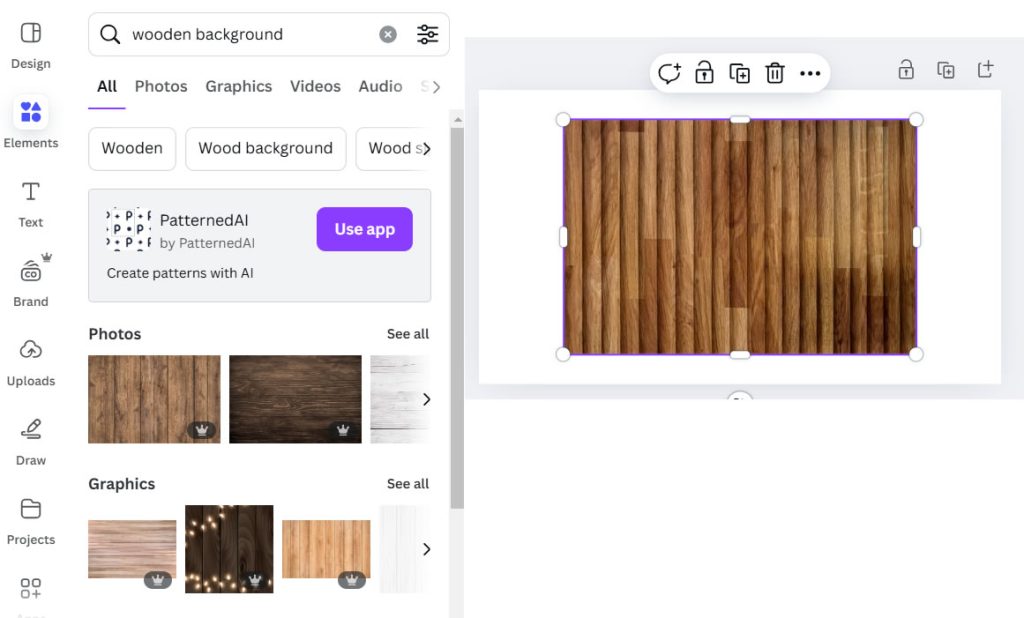Switch to the Videos tab
Viewport: 1024px width, 618px height.
[315, 86]
